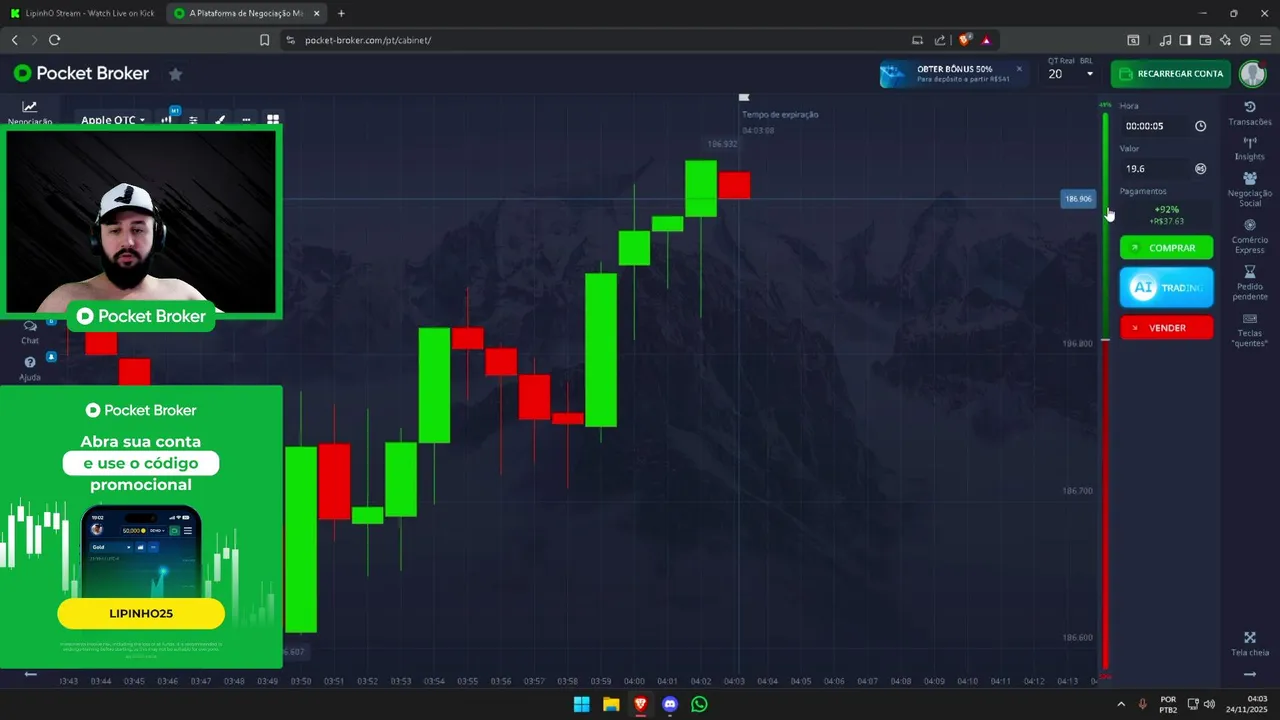
Task: Dismiss the bonus banner with X
Action: (x=1019, y=69)
